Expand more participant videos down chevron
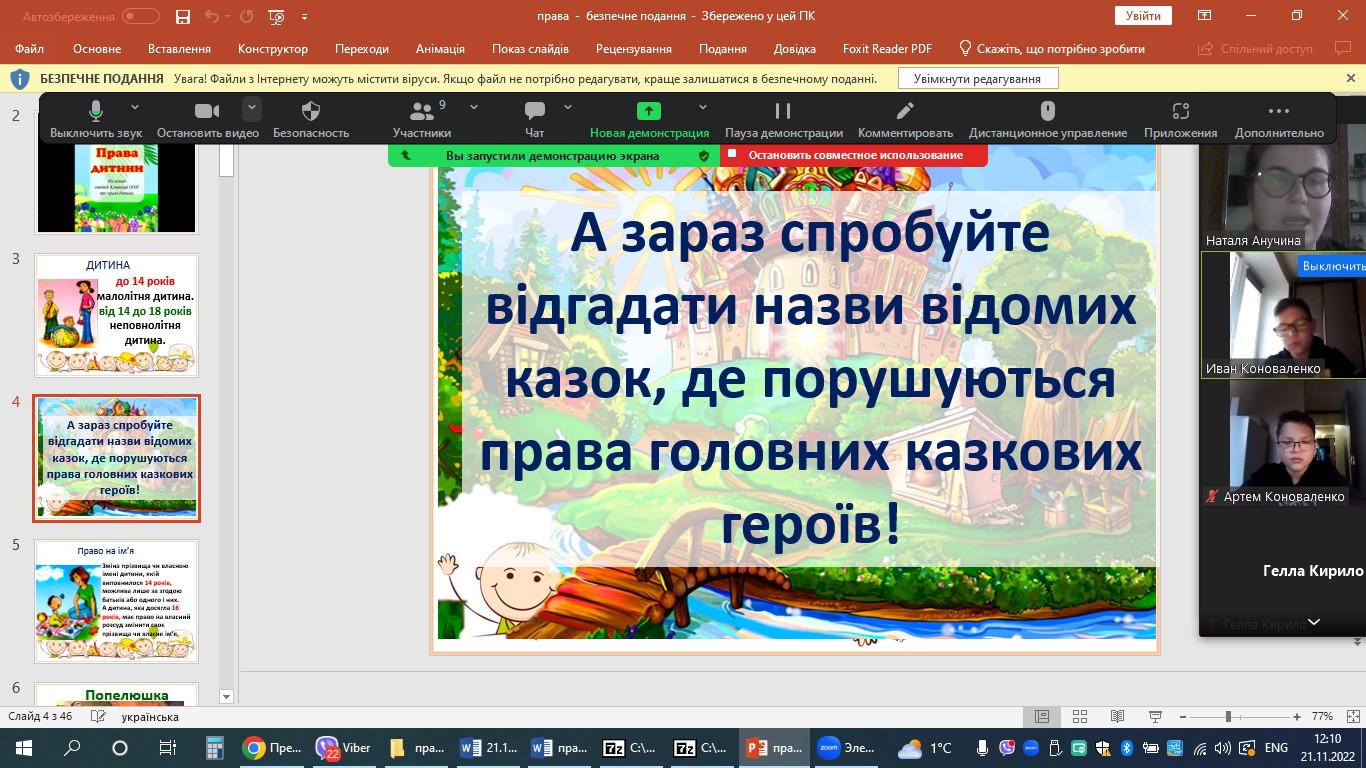This screenshot has width=1366, height=768. tap(1314, 622)
